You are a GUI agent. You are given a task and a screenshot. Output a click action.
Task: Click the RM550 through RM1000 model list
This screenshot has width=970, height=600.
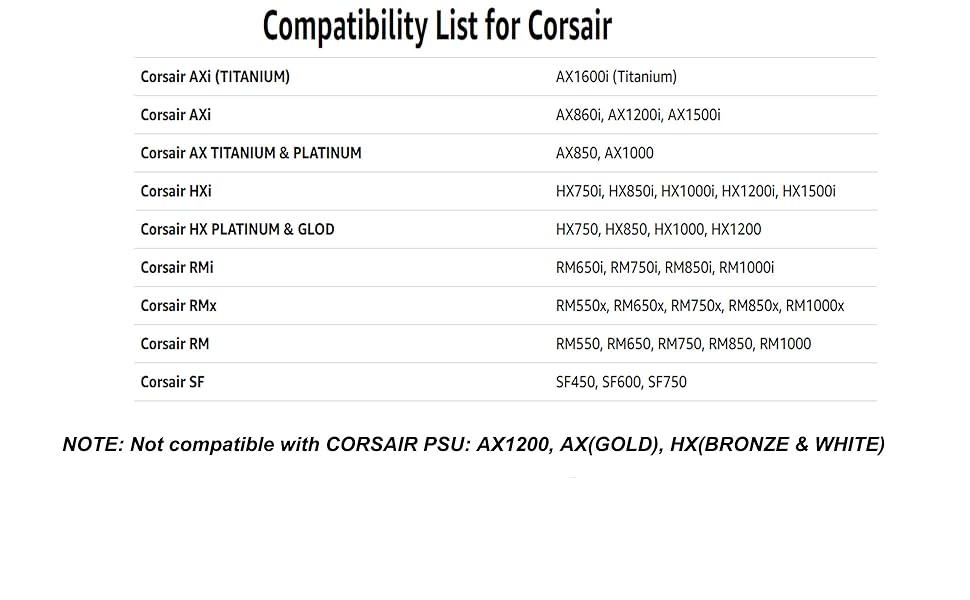coord(683,343)
